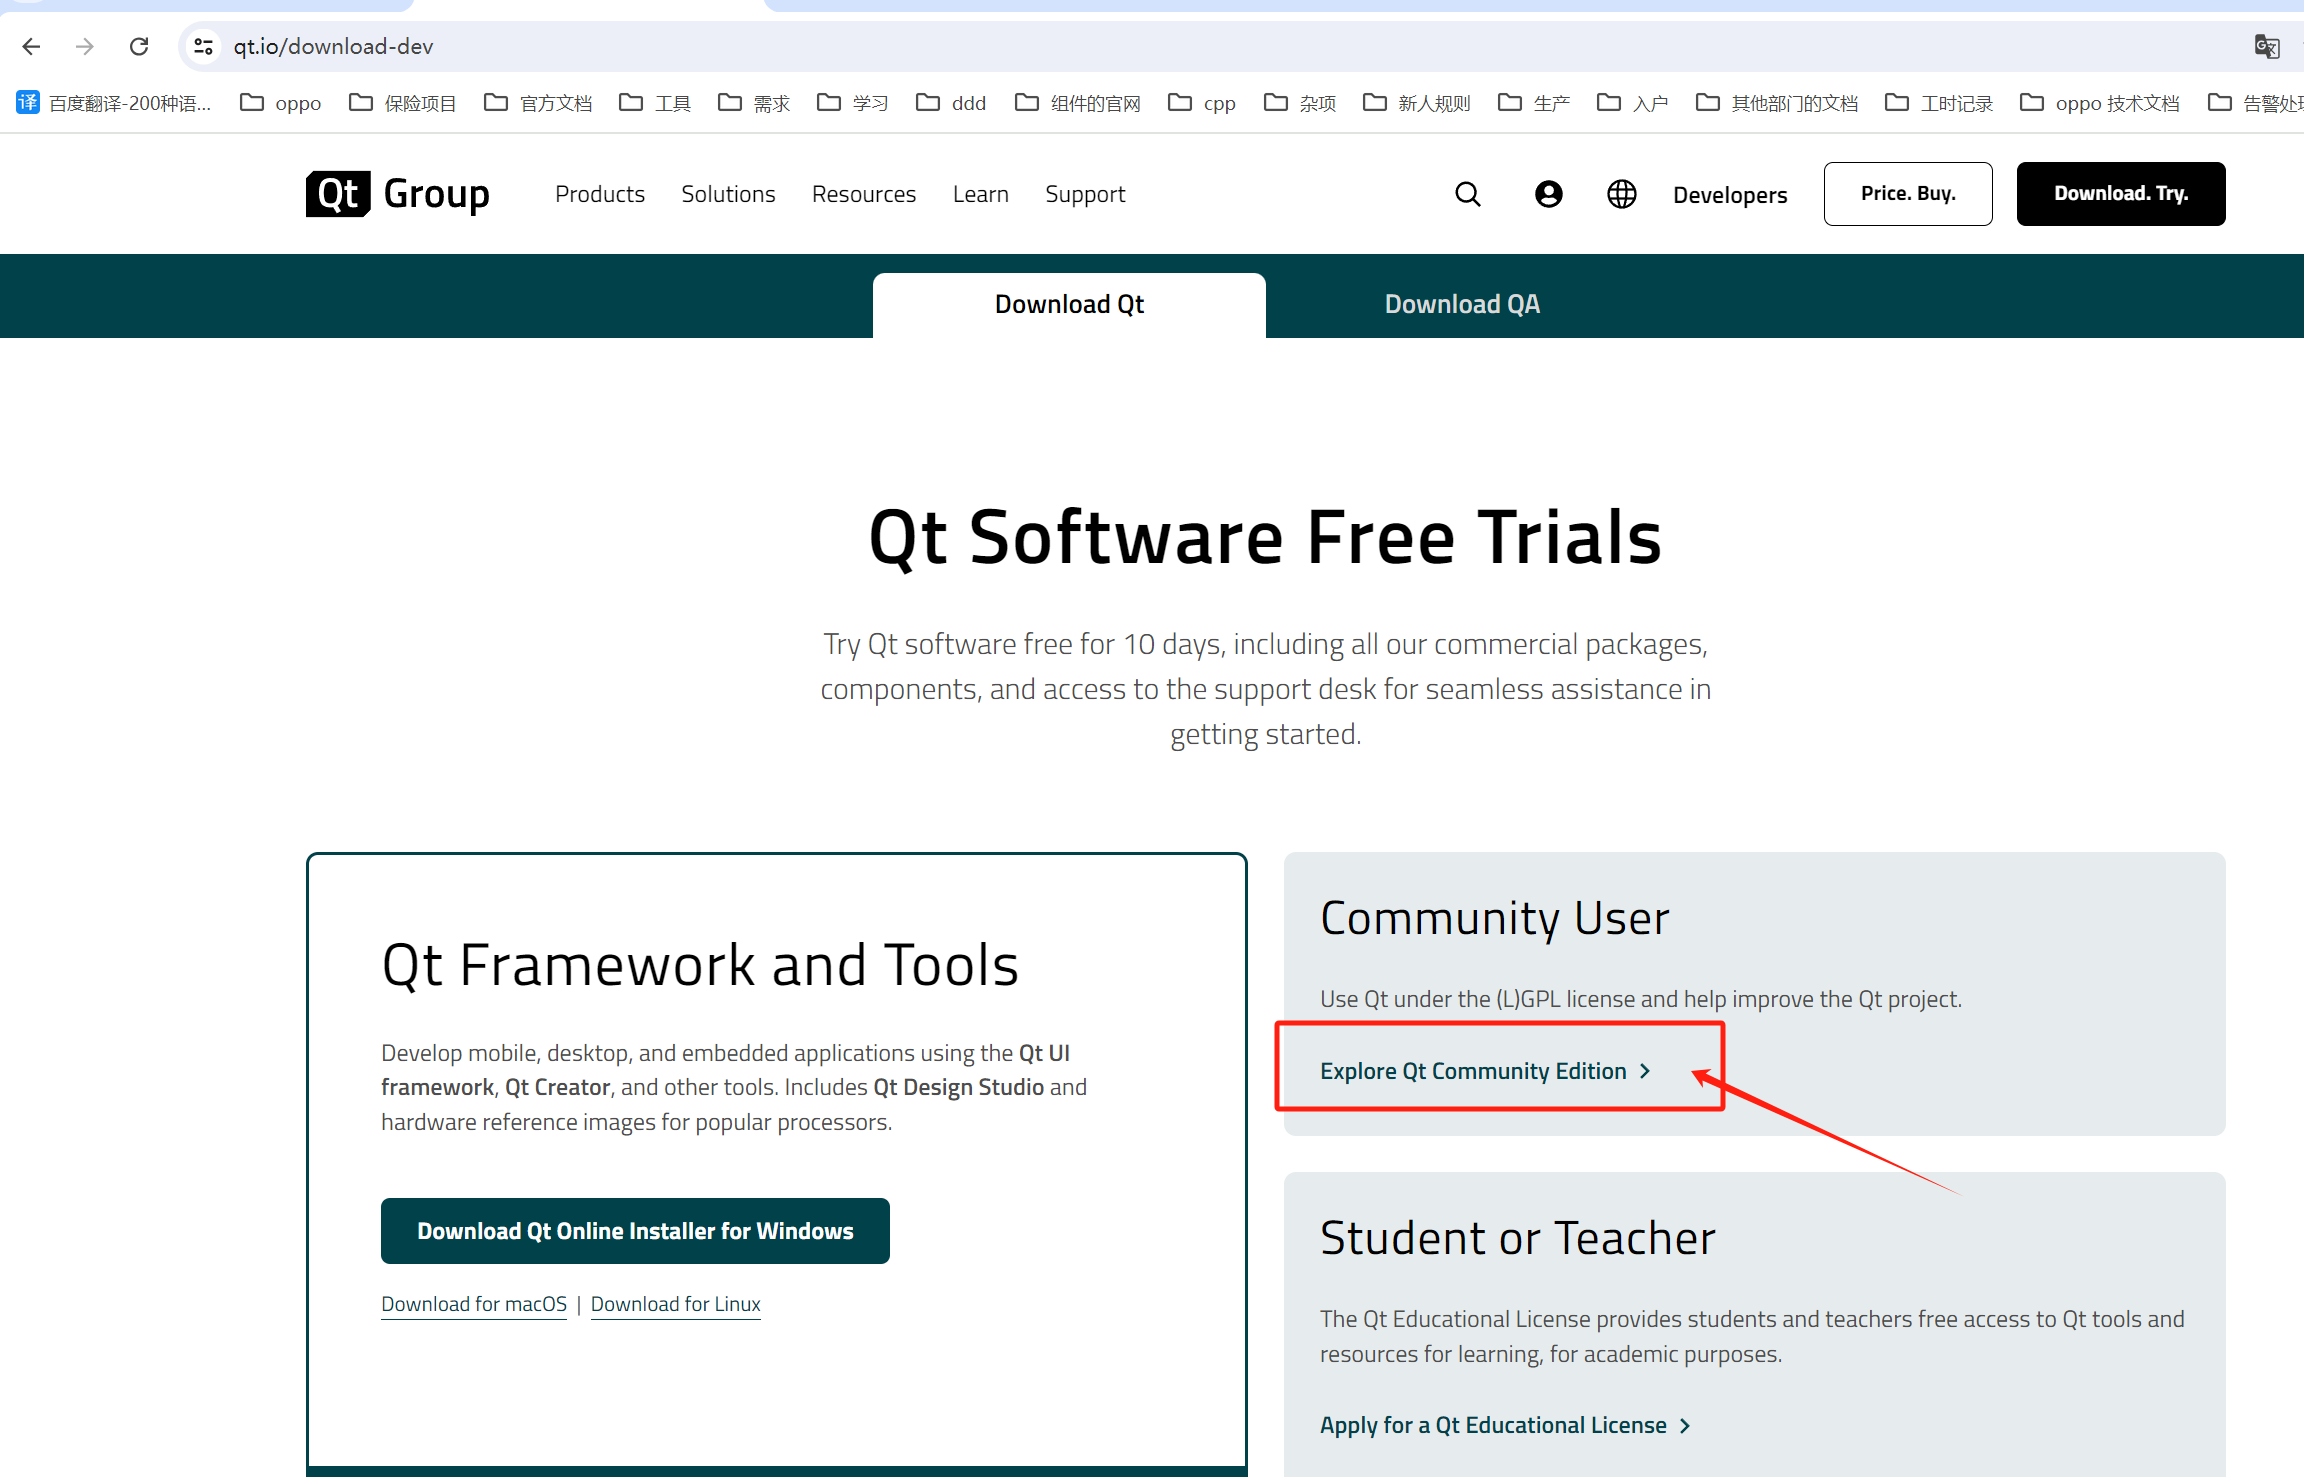Viewport: 2304px width, 1477px height.
Task: Open the user account icon
Action: click(x=1549, y=194)
